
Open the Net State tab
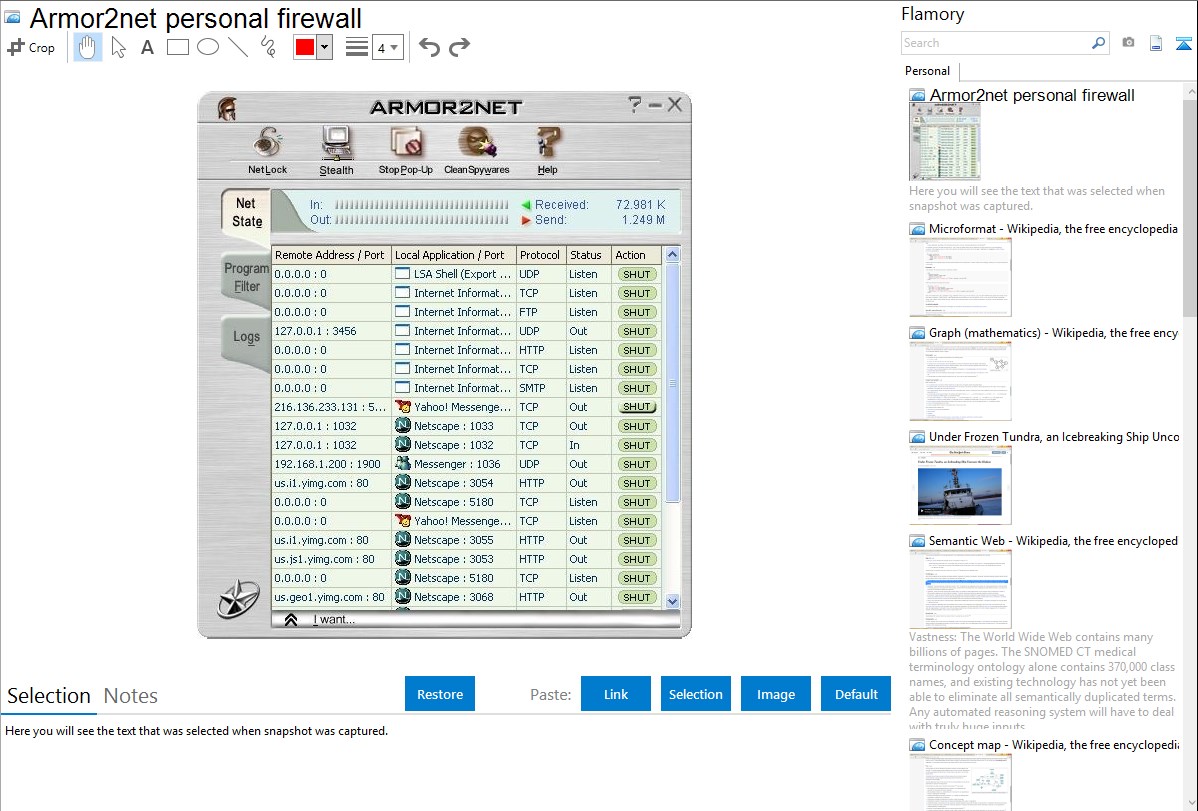tap(246, 212)
